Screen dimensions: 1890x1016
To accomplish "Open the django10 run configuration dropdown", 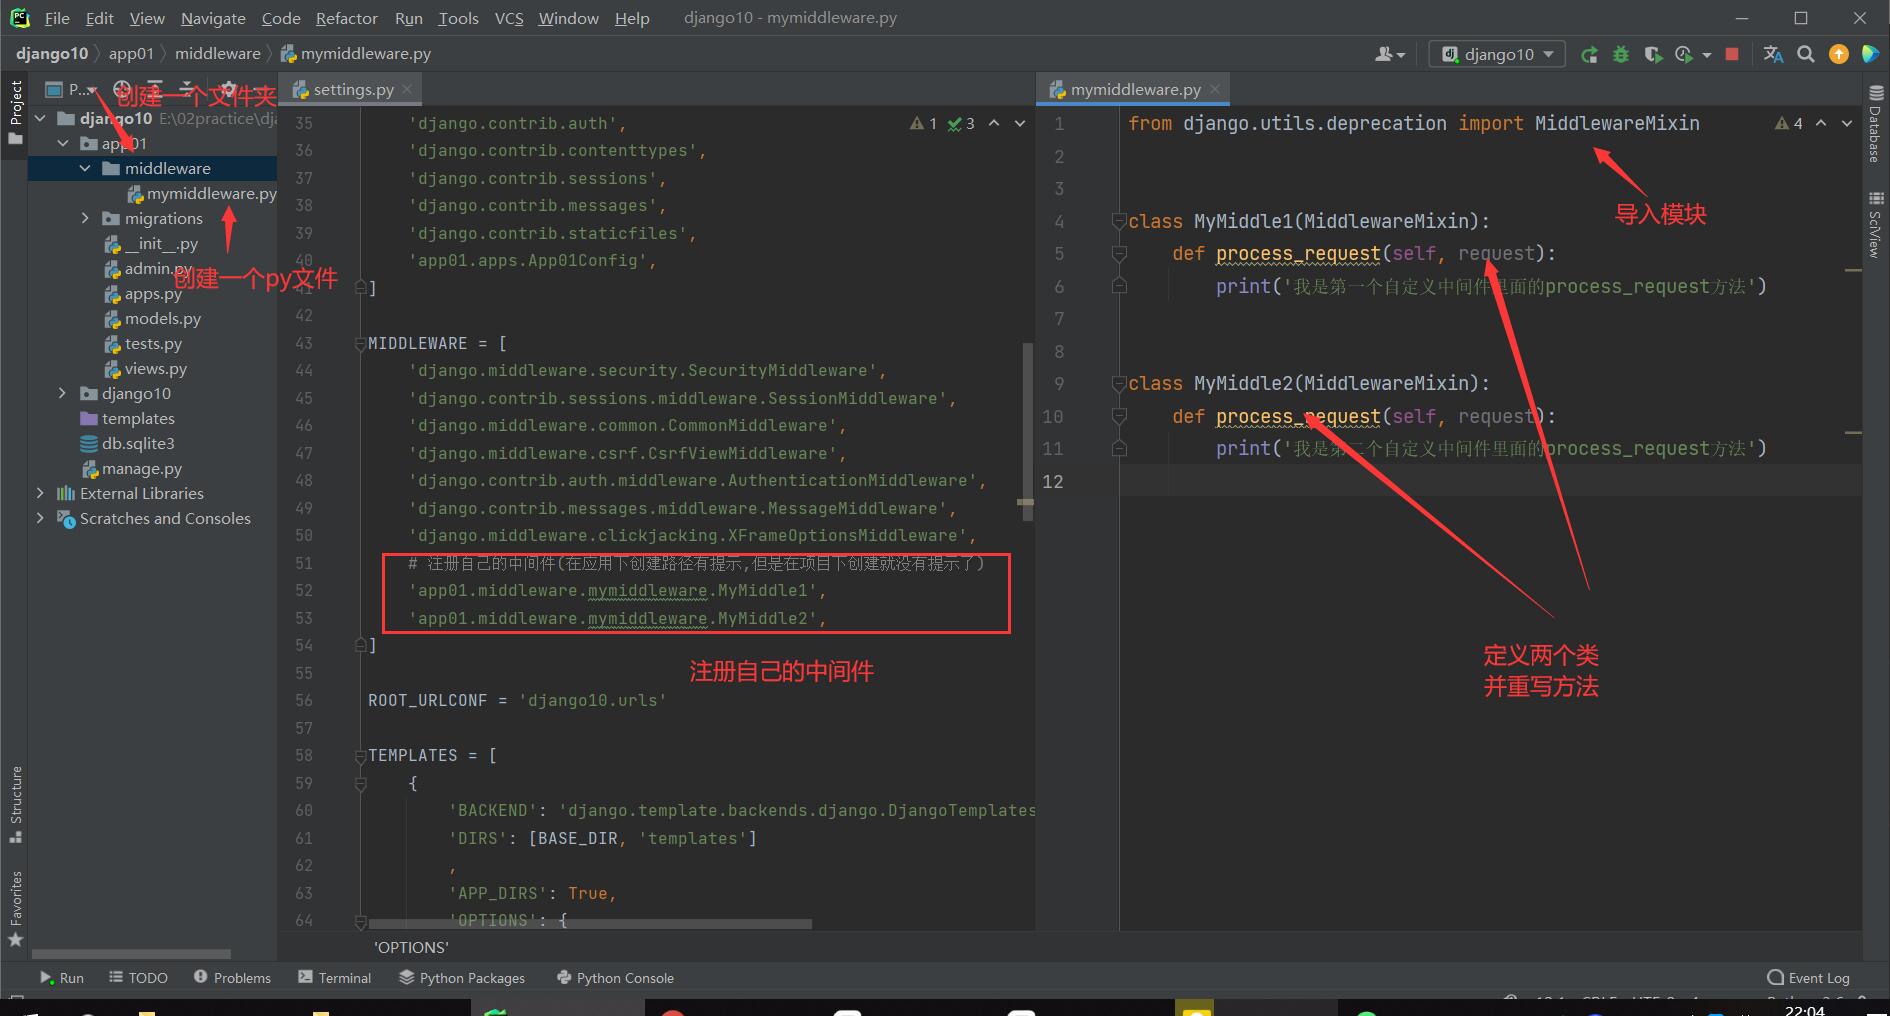I will [x=1497, y=54].
